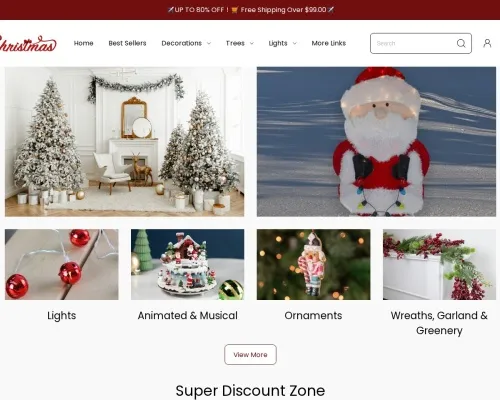Open the Best Sellers menu item

127,43
